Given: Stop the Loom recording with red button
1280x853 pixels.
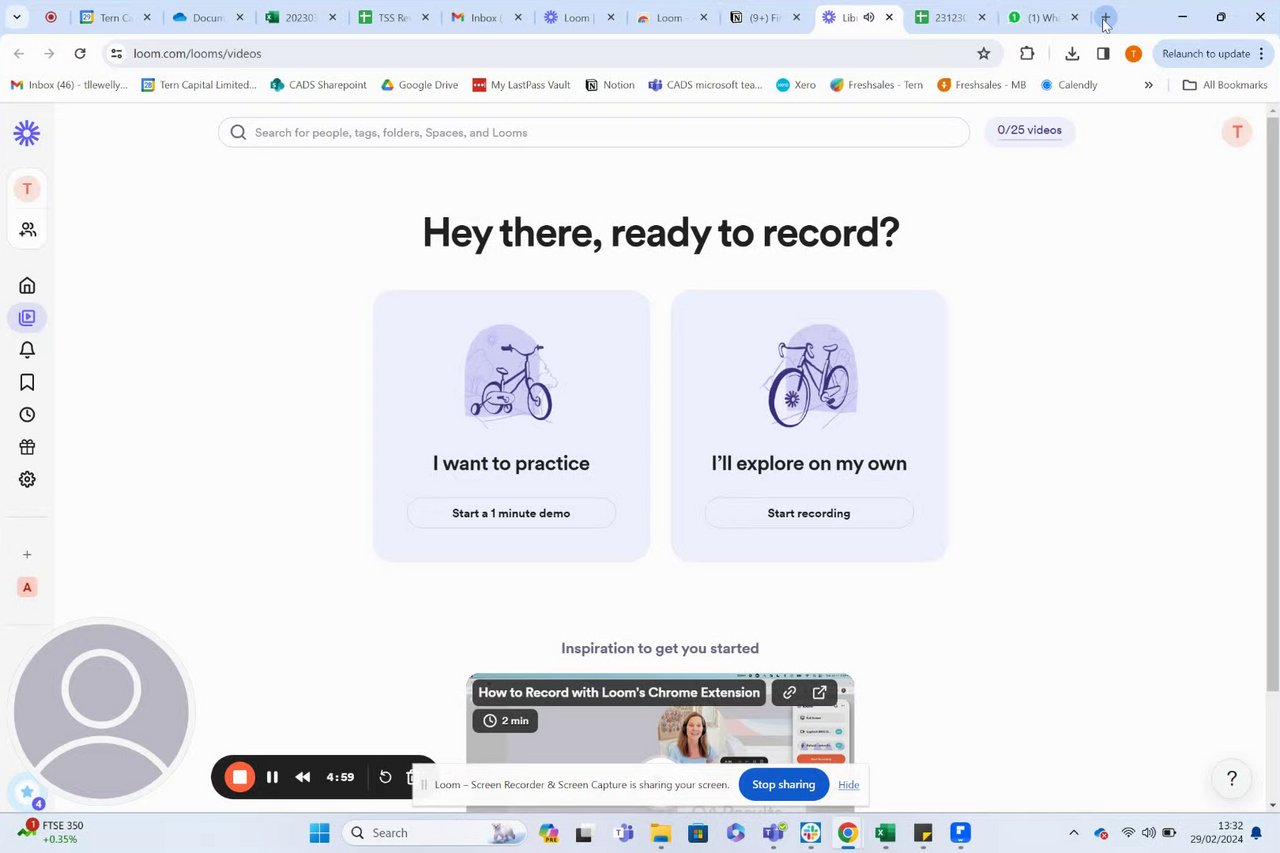Looking at the screenshot, I should tap(240, 777).
